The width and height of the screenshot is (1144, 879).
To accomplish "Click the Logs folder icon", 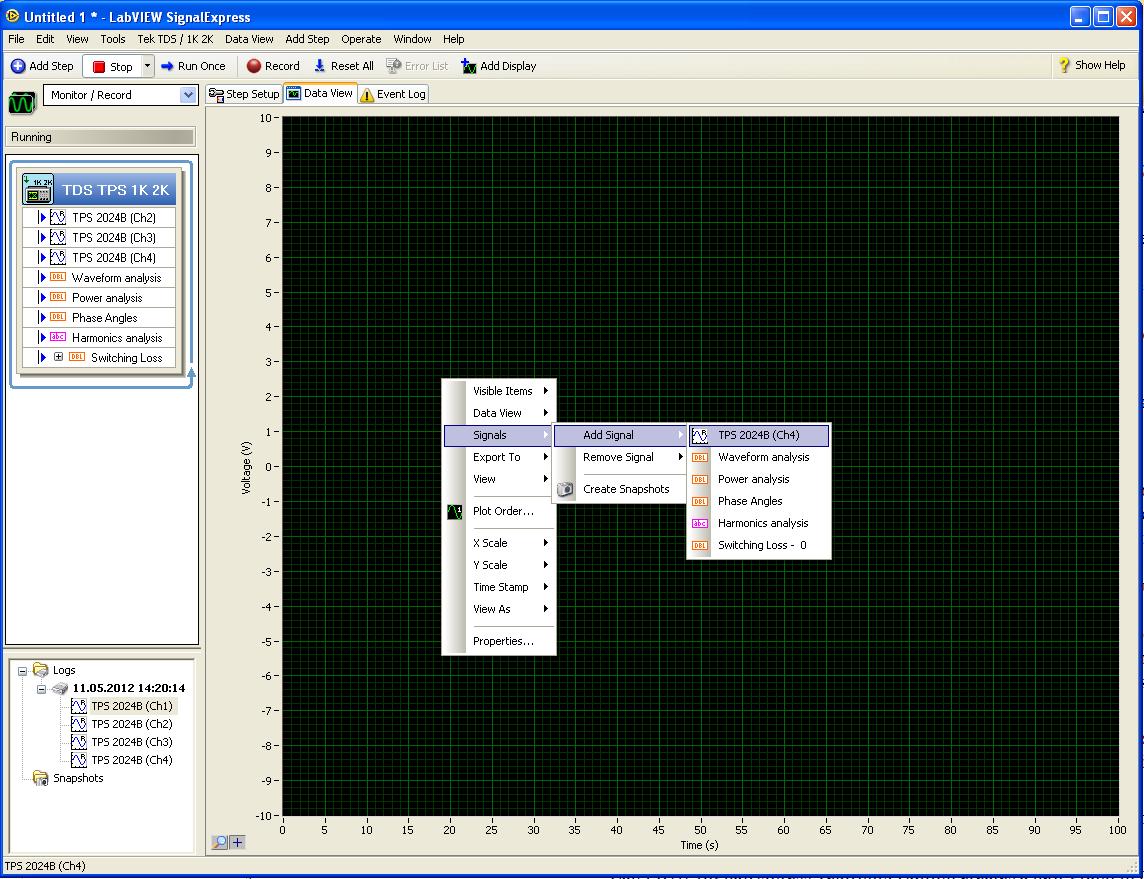I will pyautogui.click(x=41, y=670).
